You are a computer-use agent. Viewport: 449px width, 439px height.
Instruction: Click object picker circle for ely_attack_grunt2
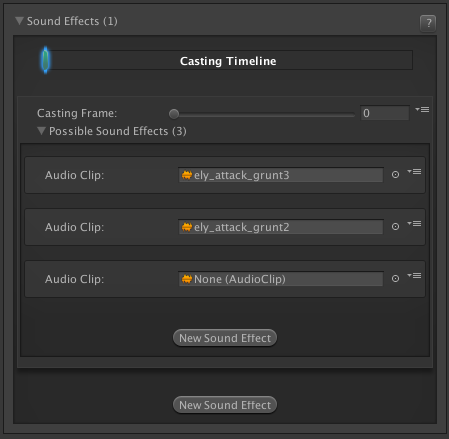pyautogui.click(x=395, y=227)
